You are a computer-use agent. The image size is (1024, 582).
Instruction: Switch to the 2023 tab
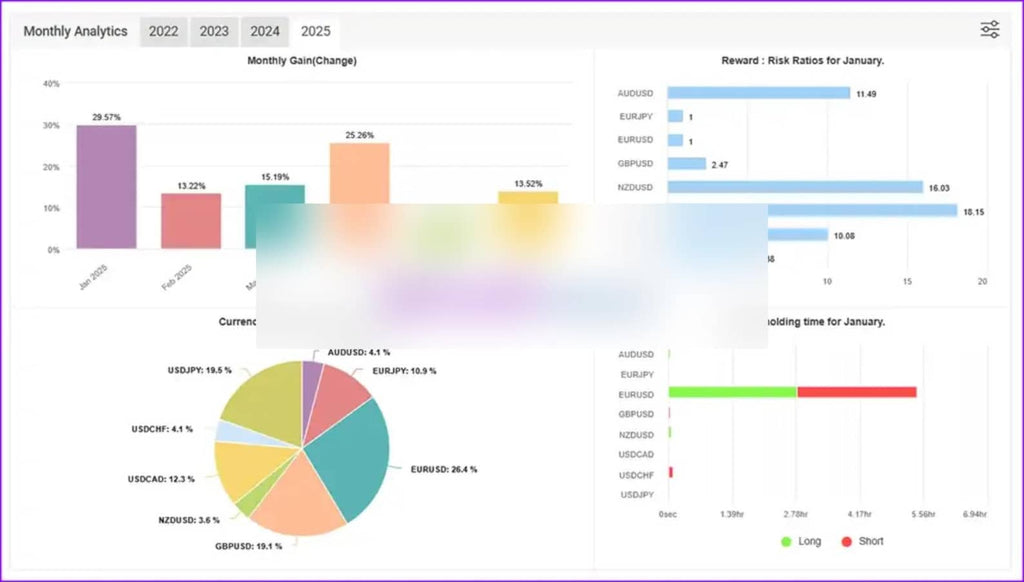click(214, 31)
